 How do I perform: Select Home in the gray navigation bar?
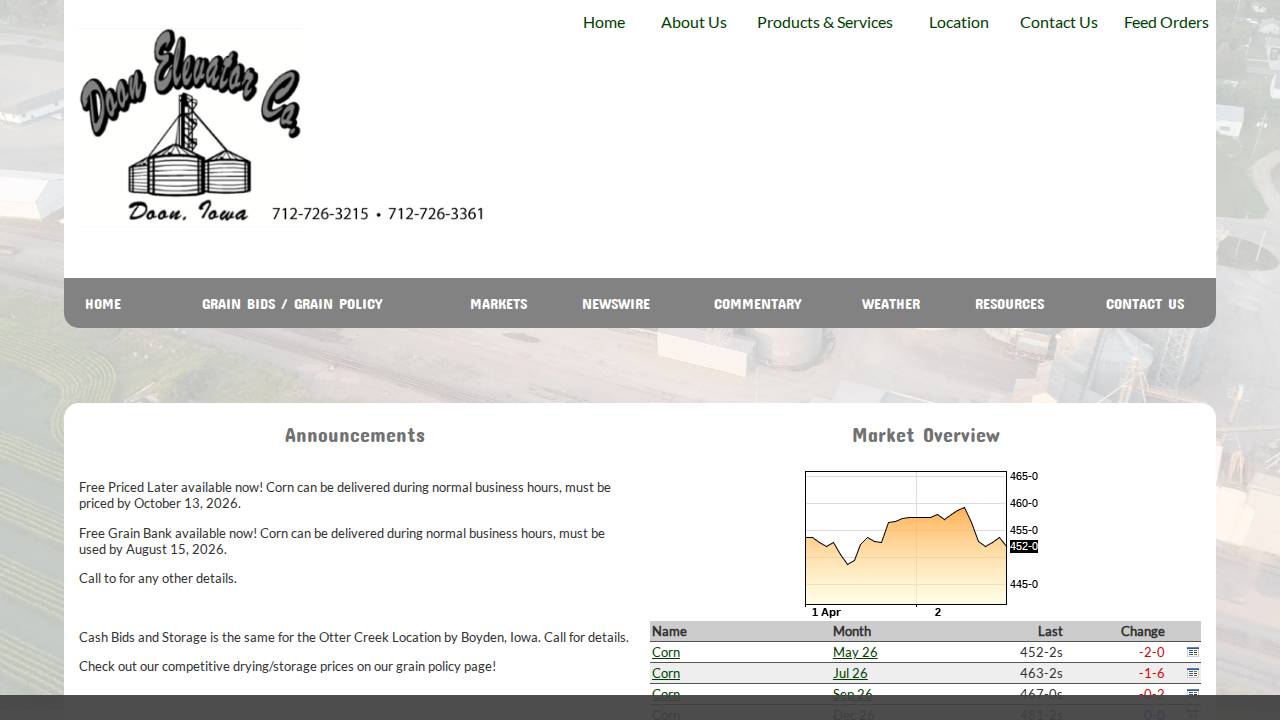click(103, 304)
